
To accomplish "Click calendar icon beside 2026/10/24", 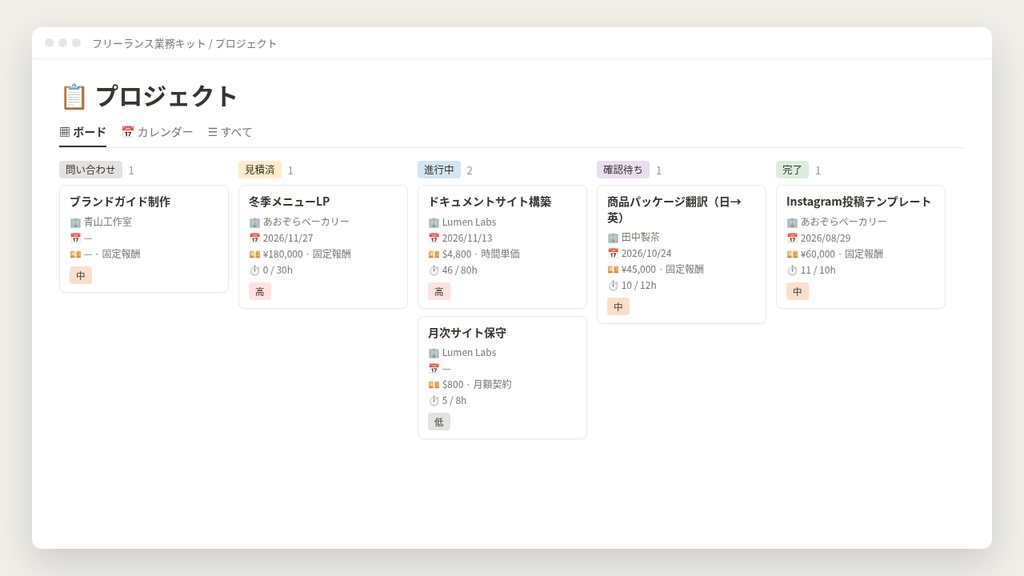I will click(x=613, y=253).
